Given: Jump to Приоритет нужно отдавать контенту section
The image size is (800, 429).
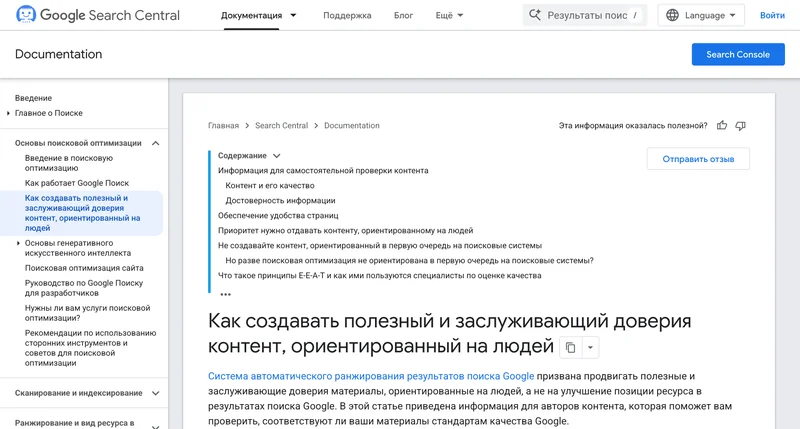Looking at the screenshot, I should [345, 231].
